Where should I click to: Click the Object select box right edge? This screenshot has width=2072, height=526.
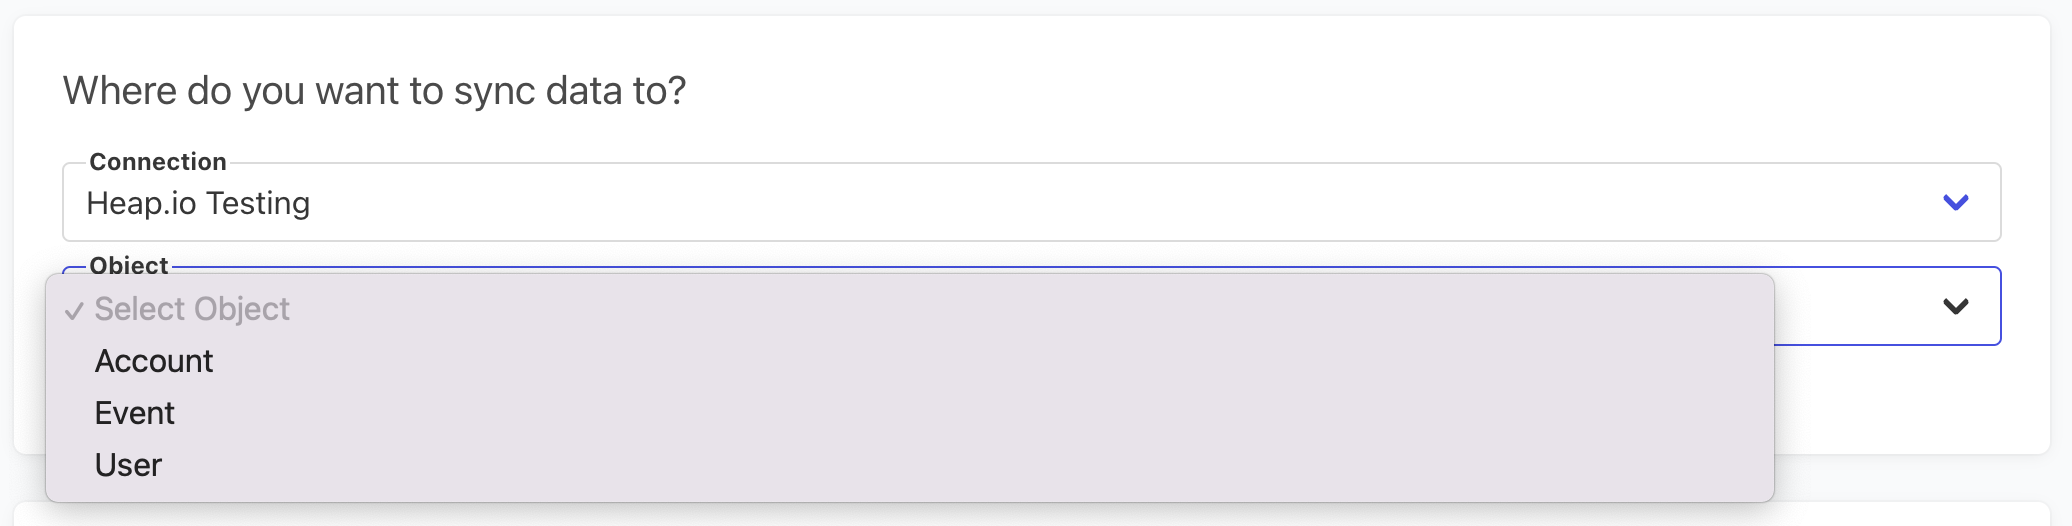[x=1990, y=306]
